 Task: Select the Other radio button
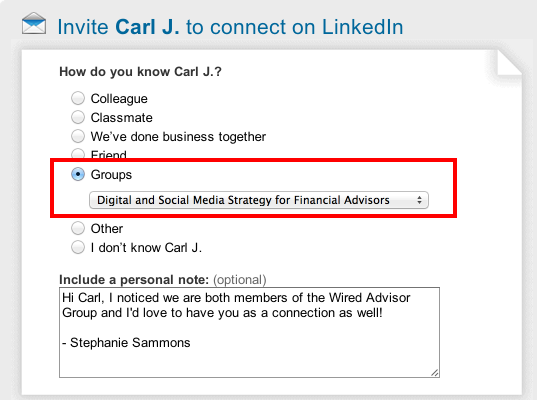pos(78,228)
